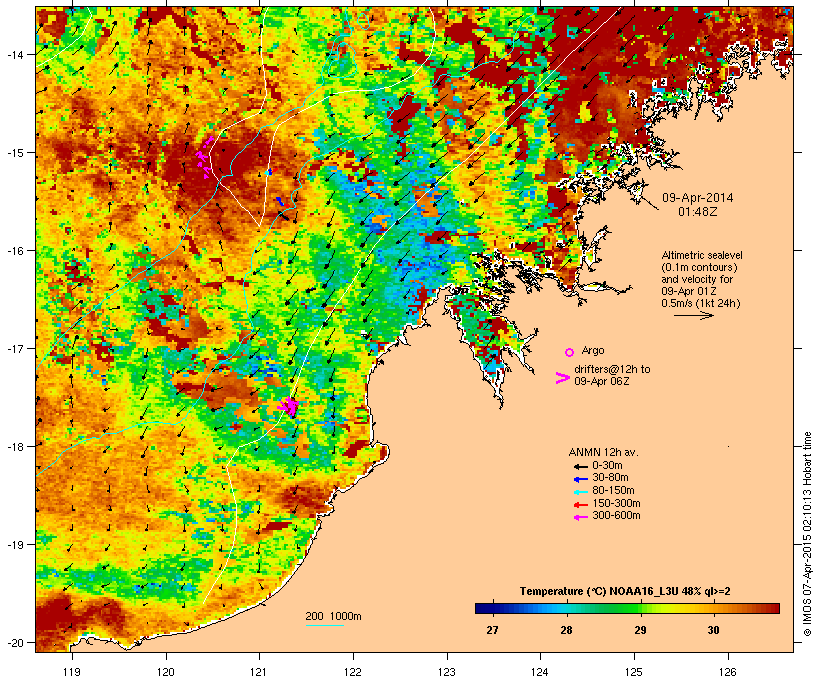The image size is (820, 680).
Task: Click longitude axis label 121
Action: 259,672
